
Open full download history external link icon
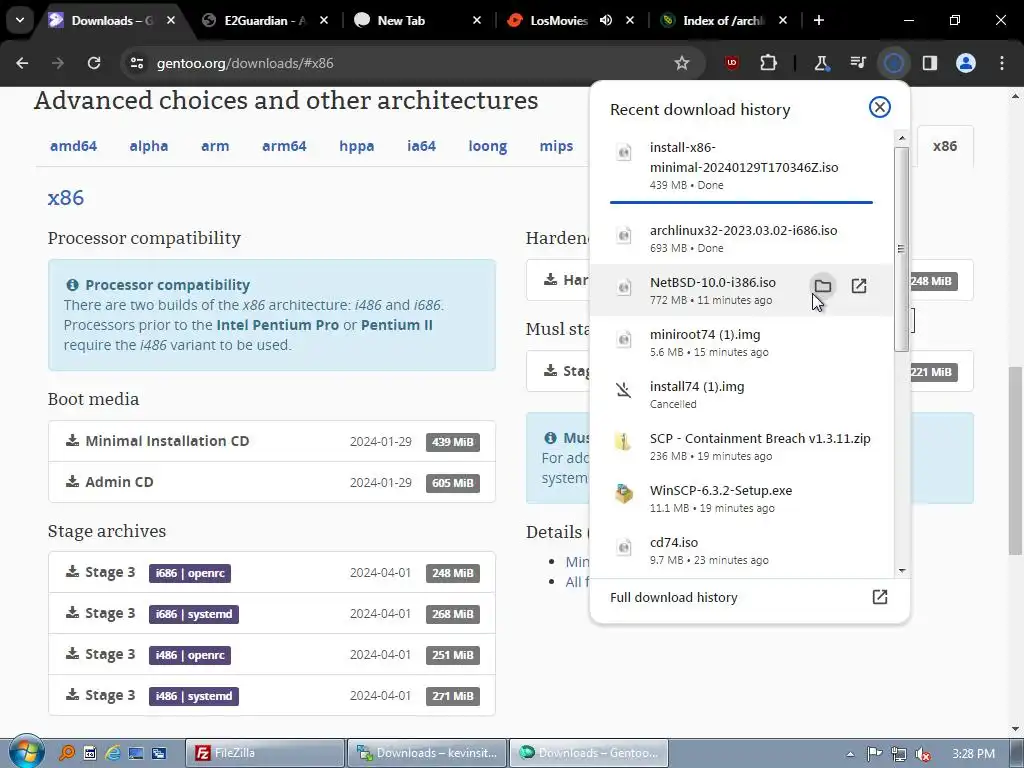coord(880,597)
